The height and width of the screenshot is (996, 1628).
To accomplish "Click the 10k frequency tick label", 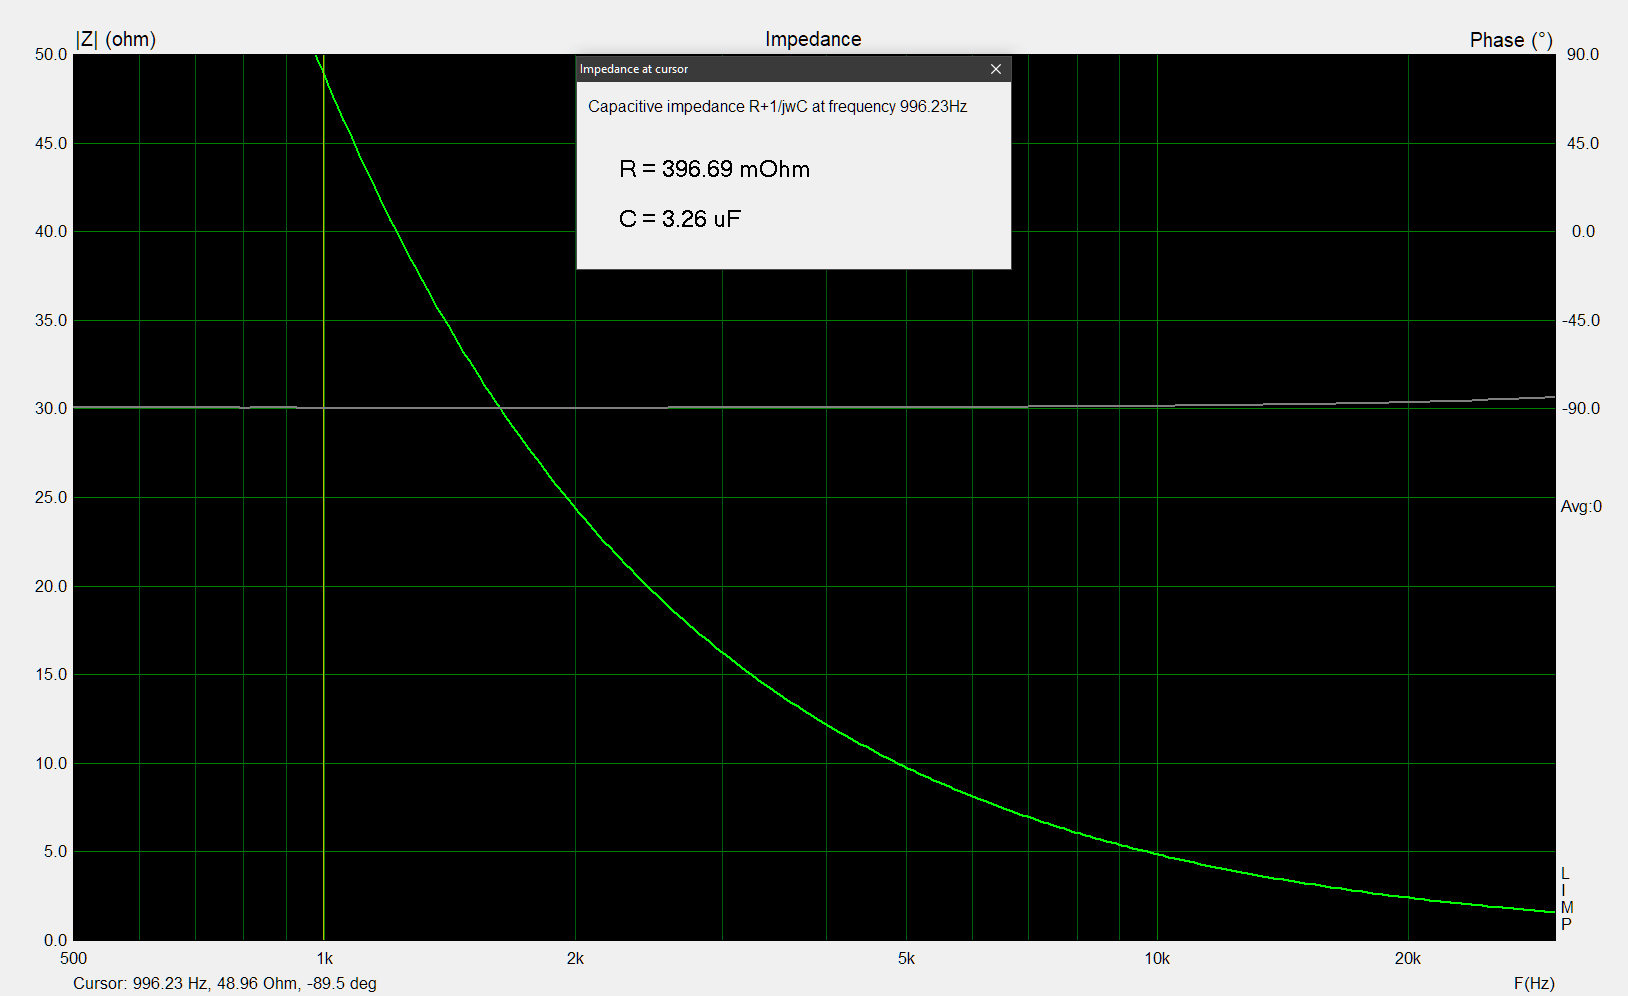I will tap(1156, 958).
